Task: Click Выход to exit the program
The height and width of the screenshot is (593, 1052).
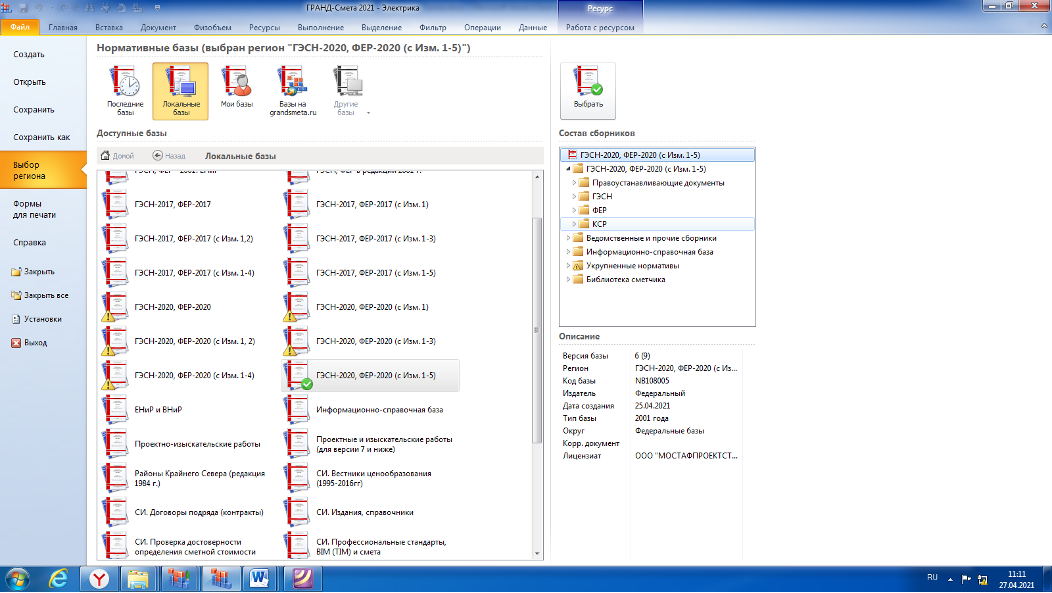Action: (30, 343)
